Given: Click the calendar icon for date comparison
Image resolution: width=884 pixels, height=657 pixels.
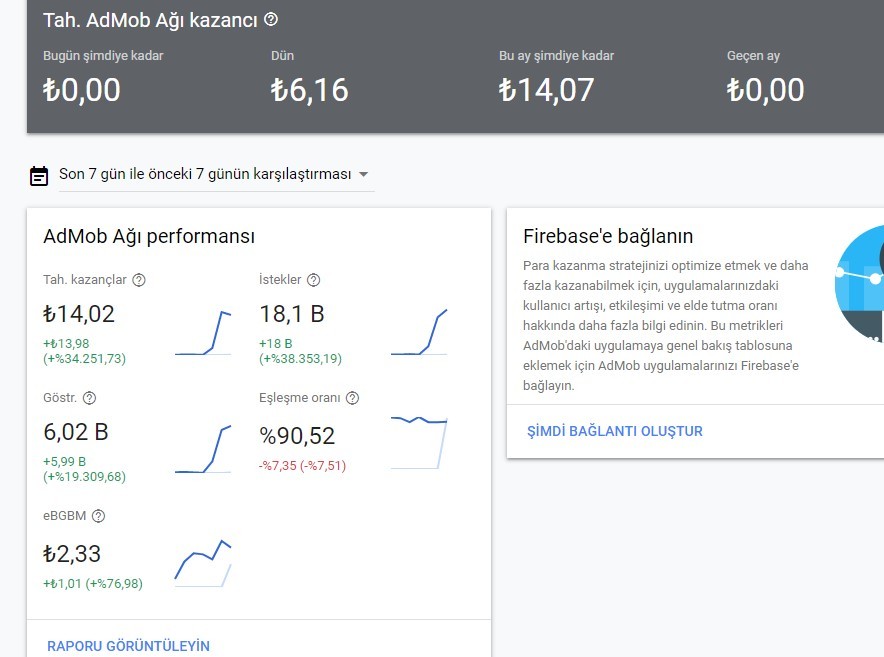Looking at the screenshot, I should 39,175.
